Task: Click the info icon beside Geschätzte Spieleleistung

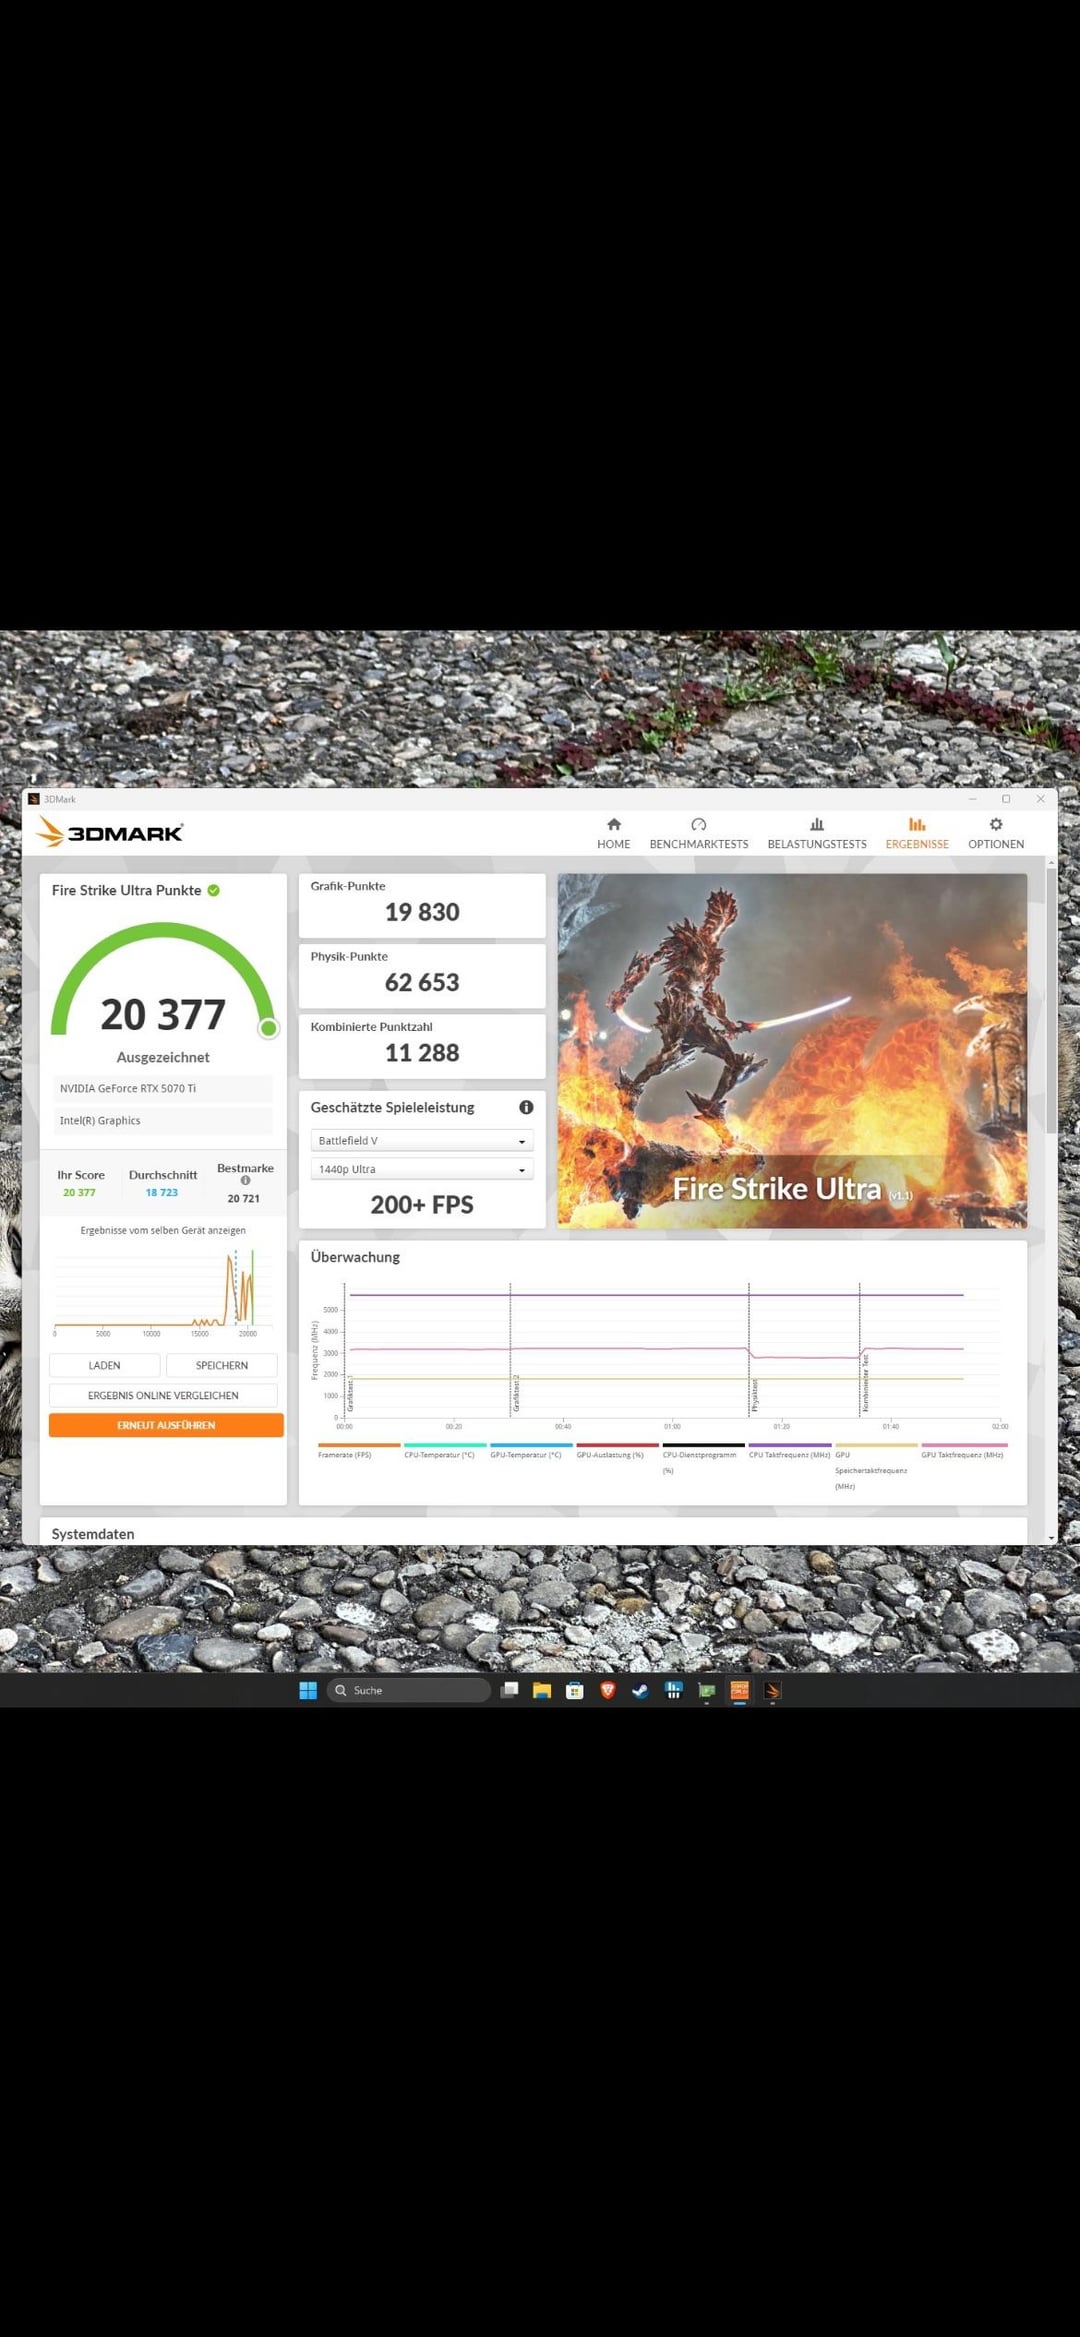Action: 526,1107
